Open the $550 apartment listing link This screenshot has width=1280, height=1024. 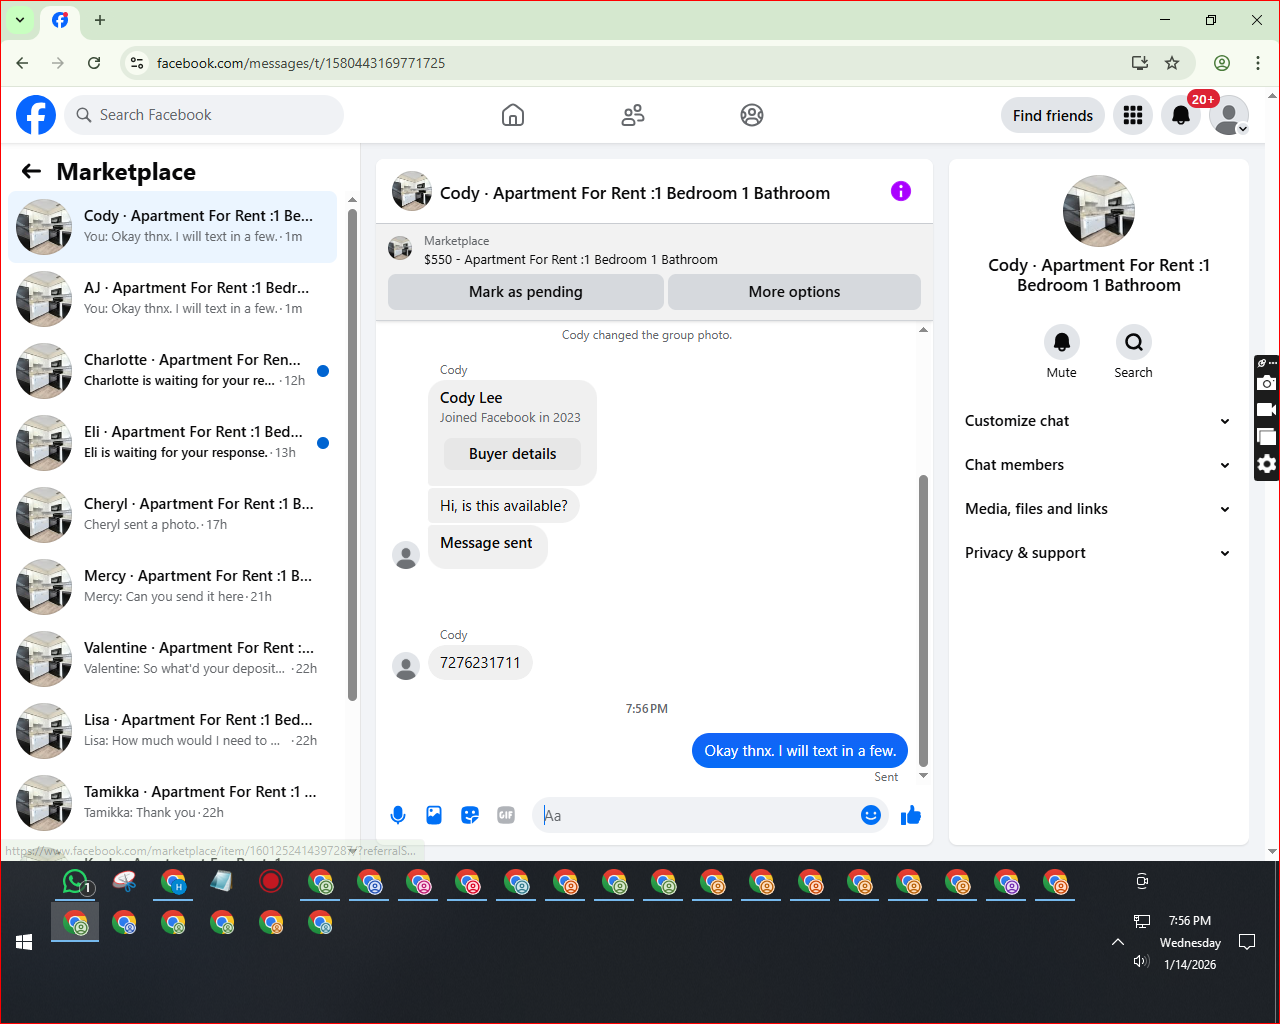pyautogui.click(x=570, y=259)
